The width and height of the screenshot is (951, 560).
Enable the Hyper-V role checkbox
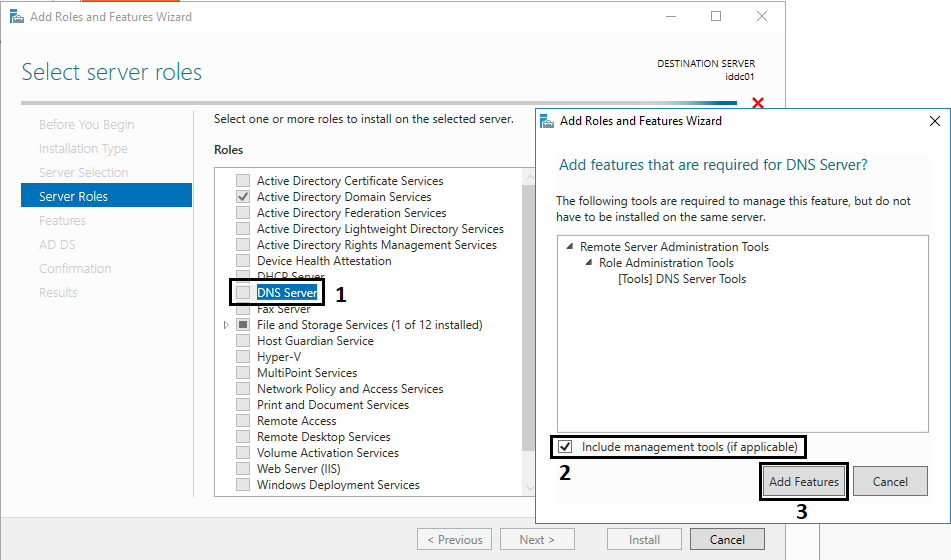click(243, 357)
